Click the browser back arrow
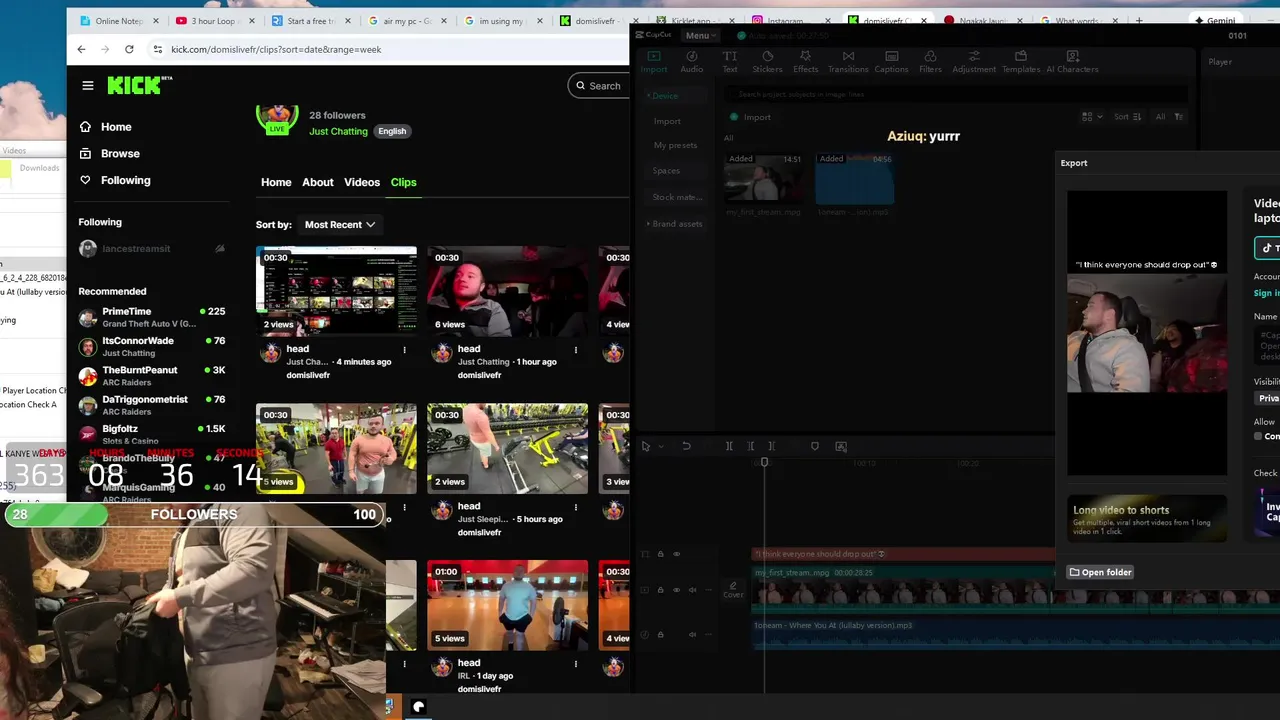Viewport: 1280px width, 720px height. click(x=81, y=49)
